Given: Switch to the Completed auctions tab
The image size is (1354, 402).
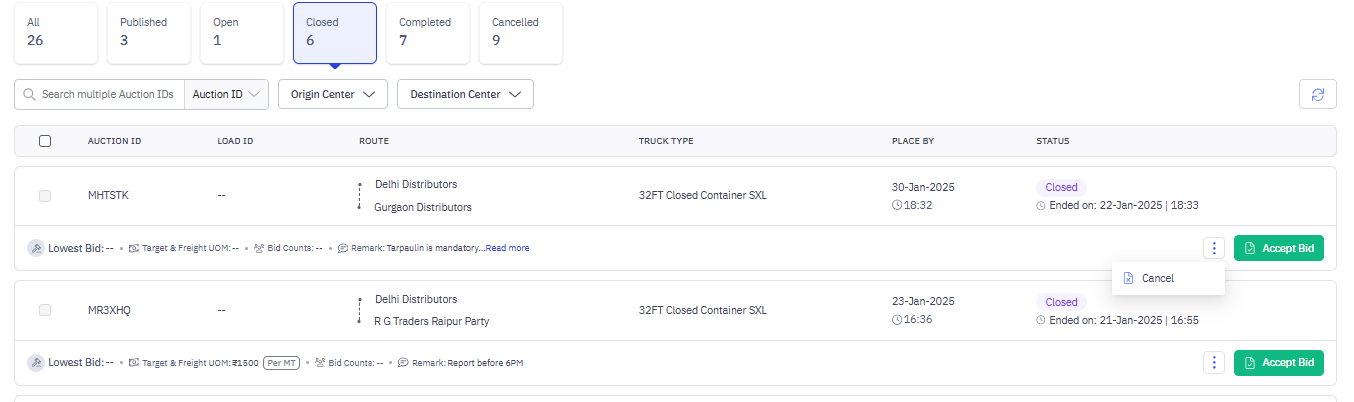Looking at the screenshot, I should (429, 33).
